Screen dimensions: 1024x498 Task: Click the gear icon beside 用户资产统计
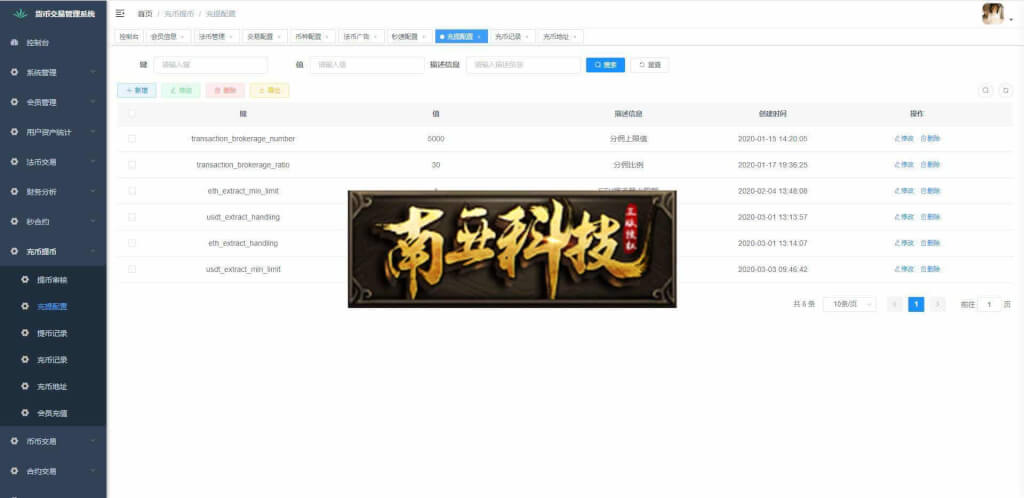point(14,132)
